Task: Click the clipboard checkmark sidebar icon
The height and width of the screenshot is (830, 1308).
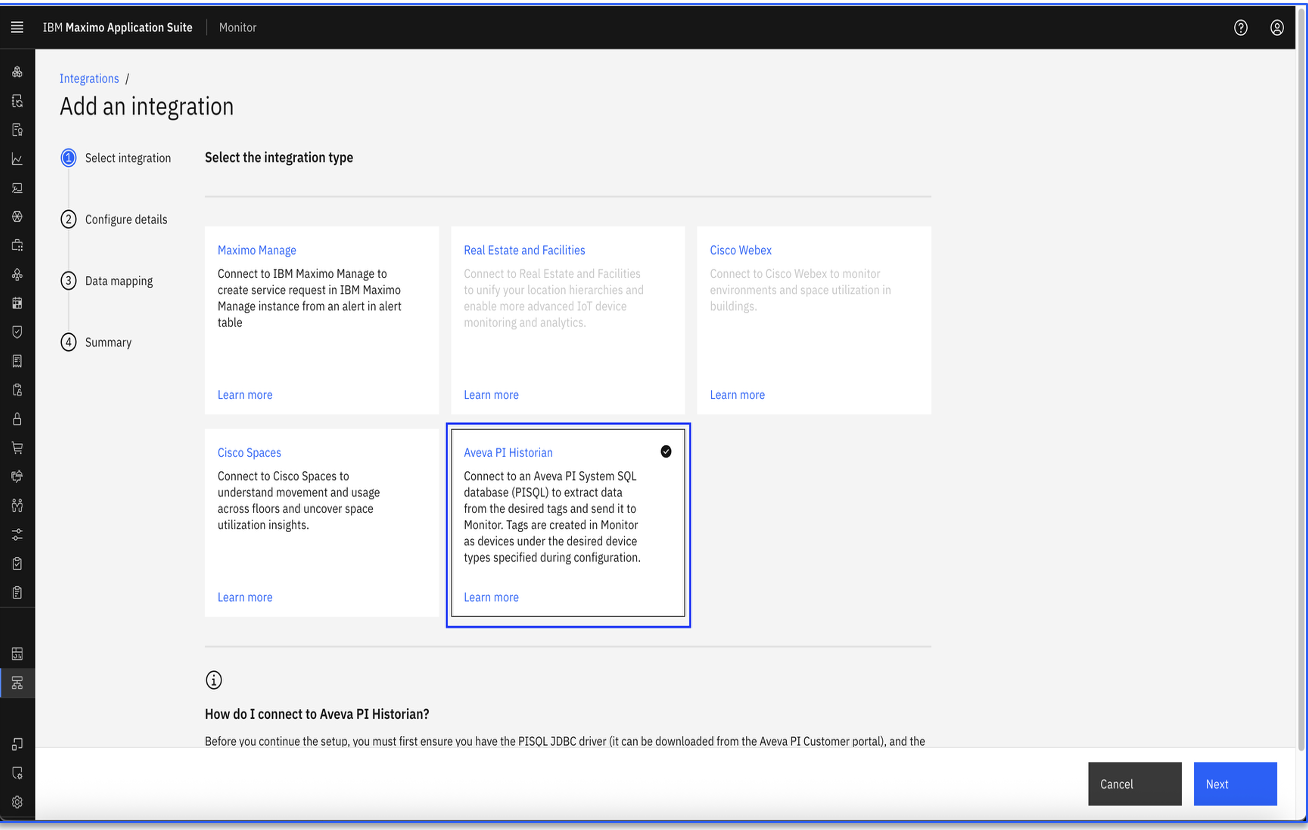Action: (17, 563)
